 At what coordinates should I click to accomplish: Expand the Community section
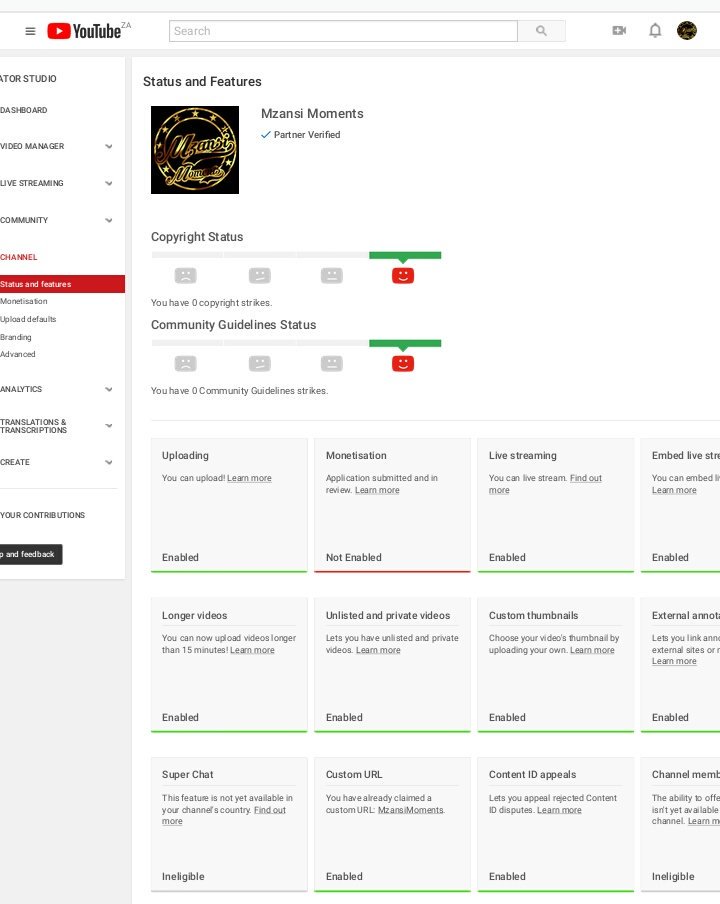click(109, 220)
